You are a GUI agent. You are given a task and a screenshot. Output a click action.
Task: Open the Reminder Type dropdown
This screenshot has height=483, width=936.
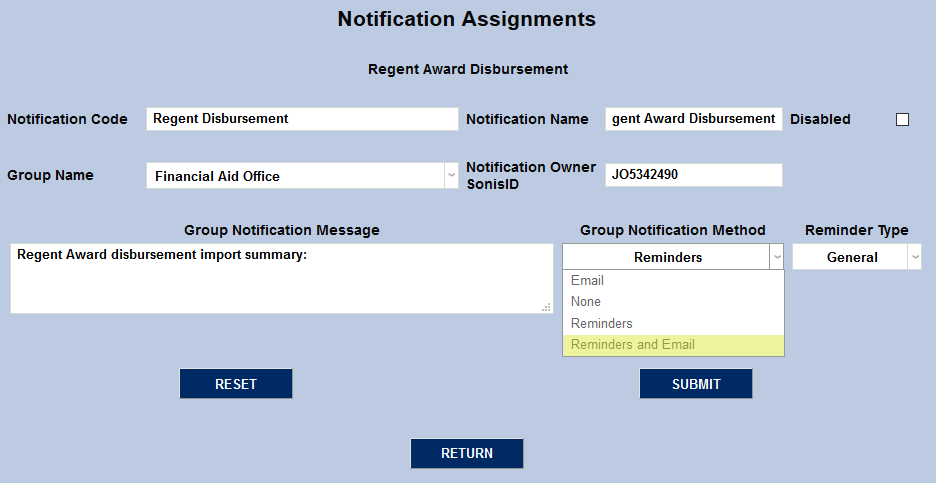tap(857, 257)
